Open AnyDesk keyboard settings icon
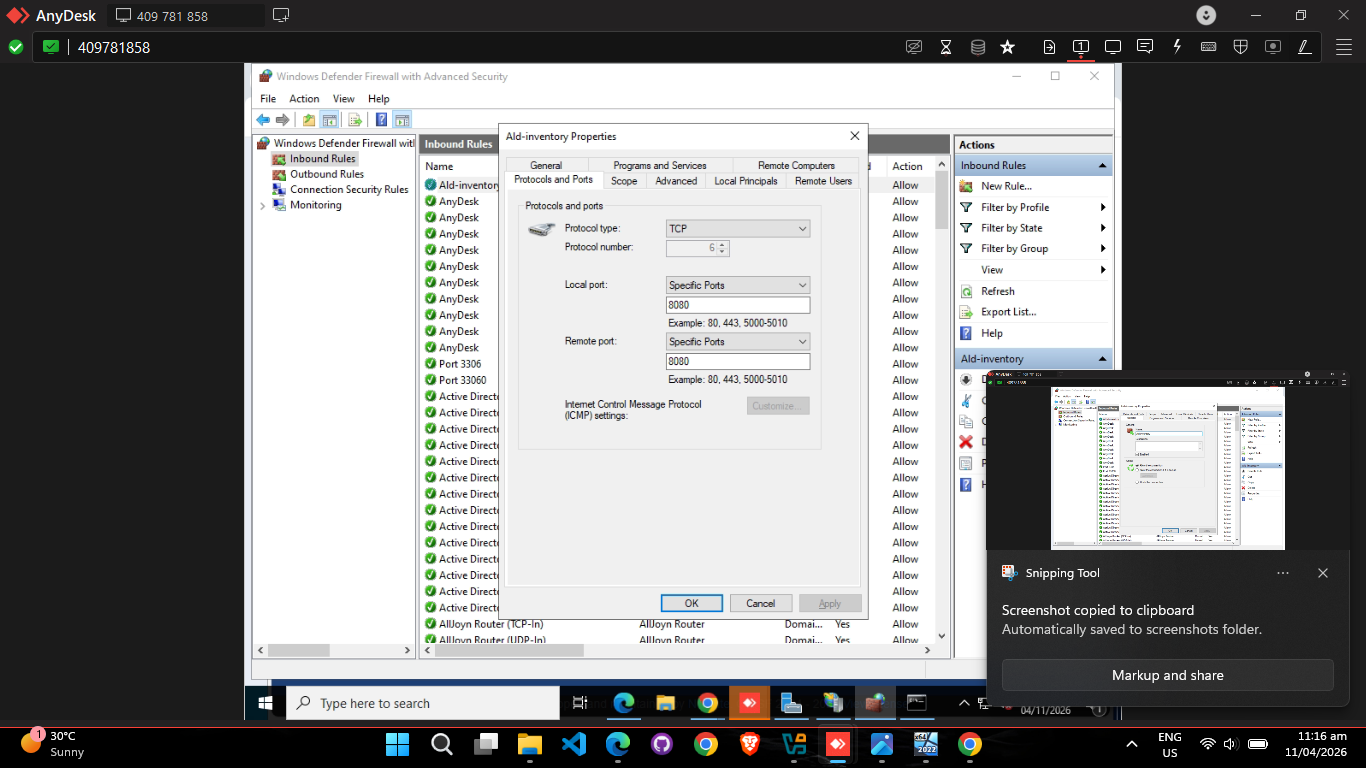 click(1208, 47)
